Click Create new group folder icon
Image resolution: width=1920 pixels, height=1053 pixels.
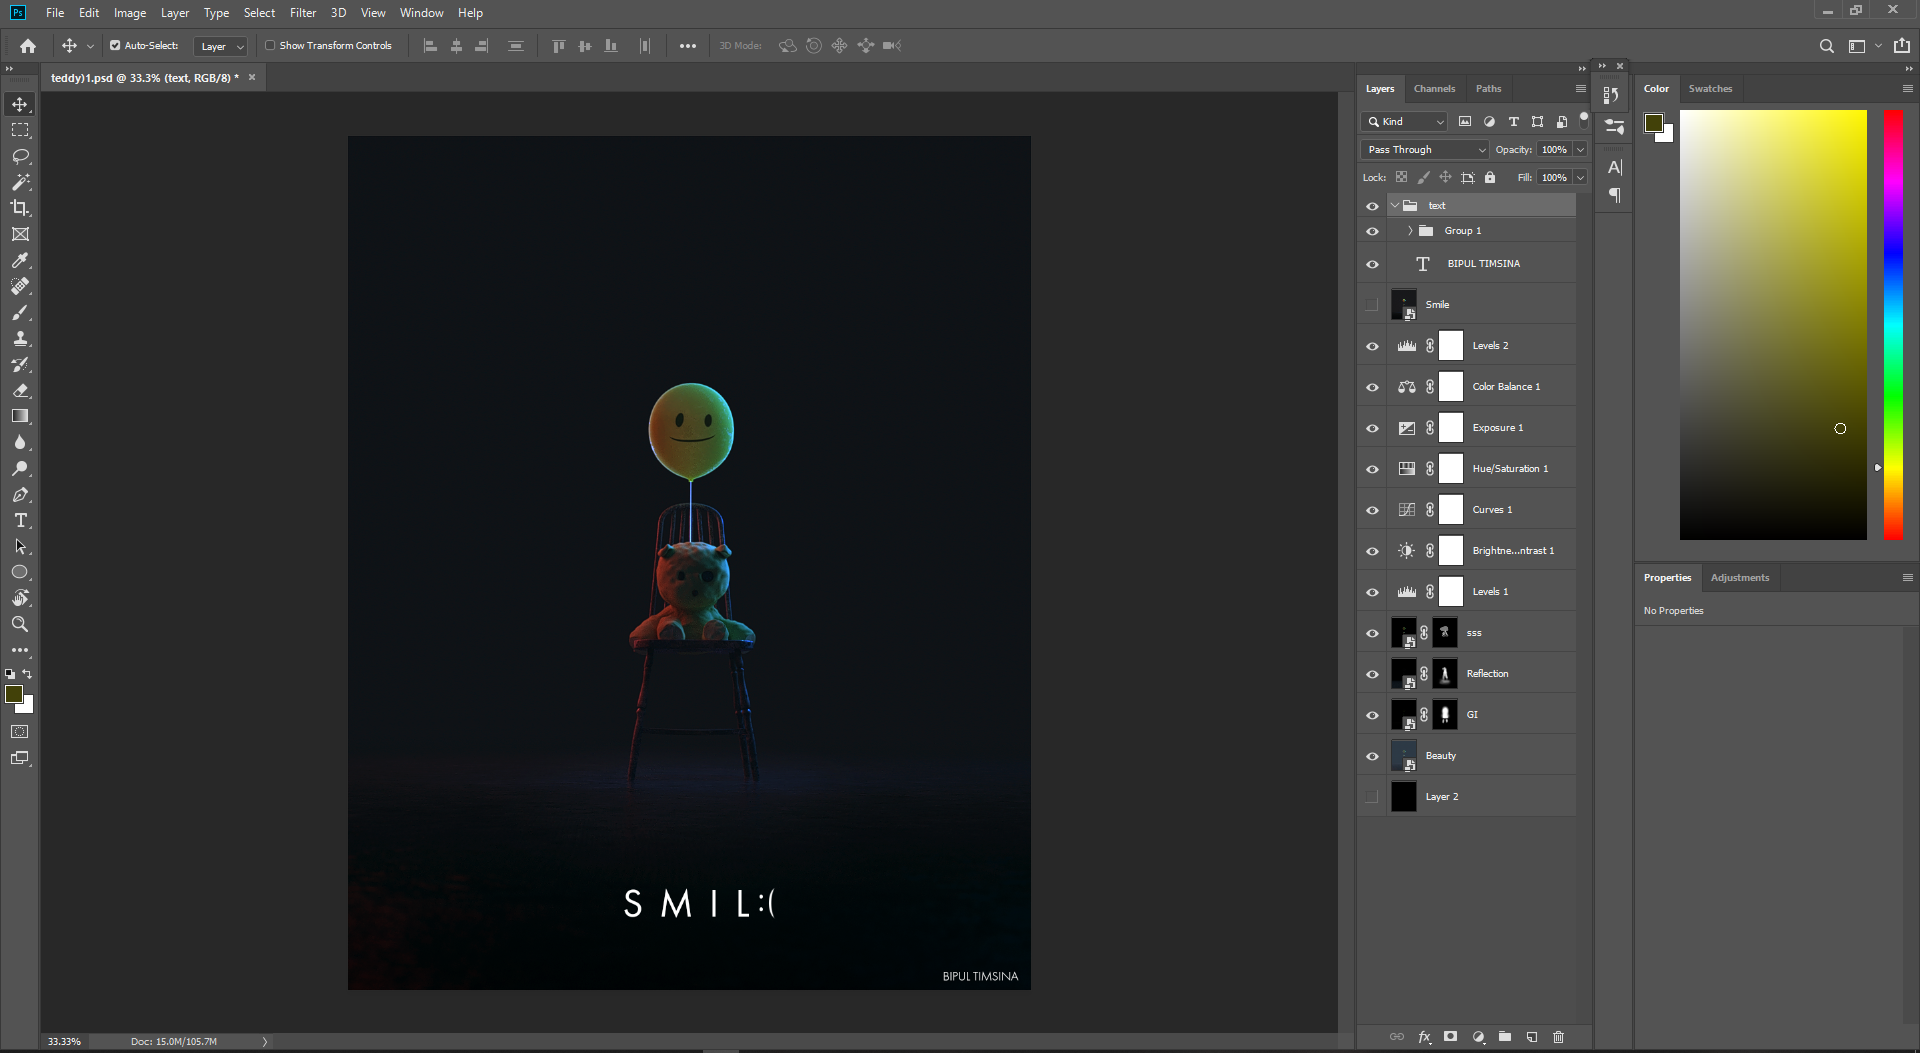click(1505, 1037)
